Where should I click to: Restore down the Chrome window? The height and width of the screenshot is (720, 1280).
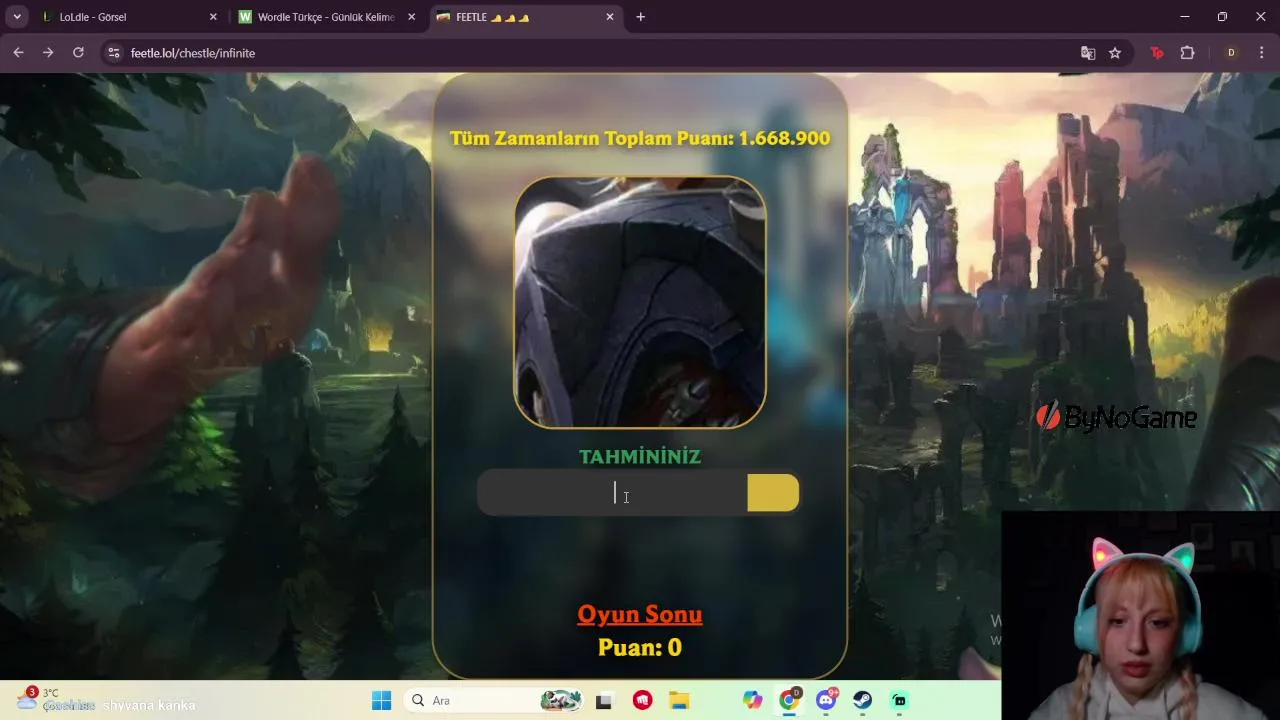point(1222,17)
